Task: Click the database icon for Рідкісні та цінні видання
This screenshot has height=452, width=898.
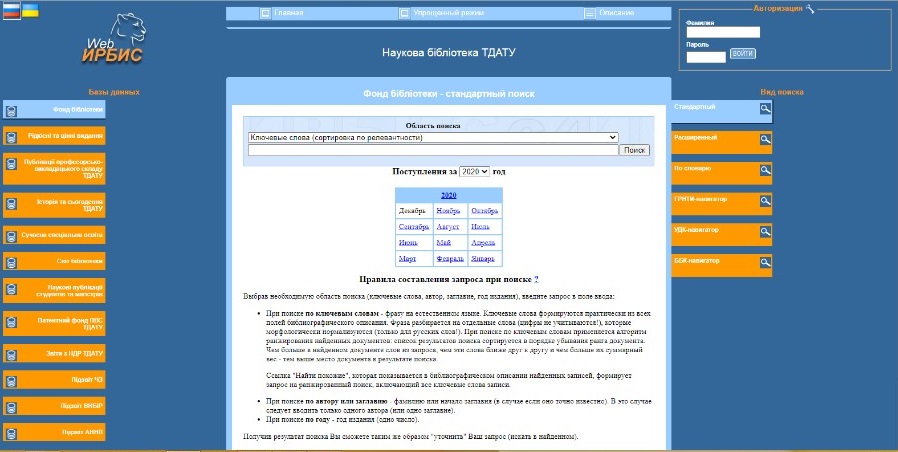Action: pyautogui.click(x=11, y=138)
